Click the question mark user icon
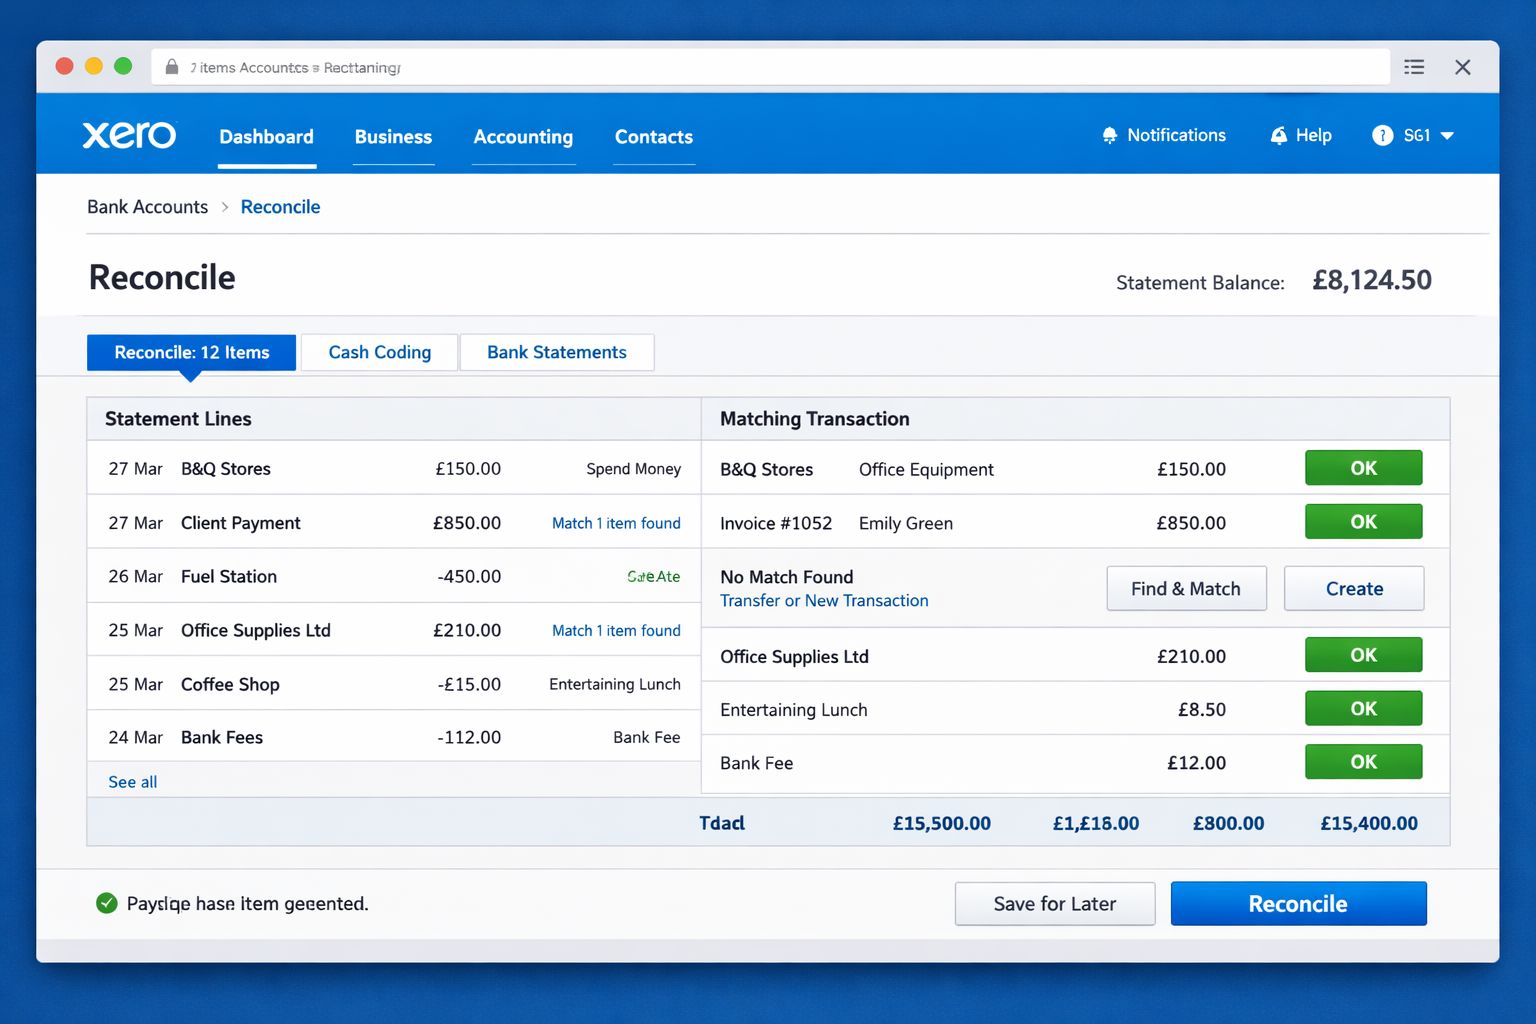Screen dimensions: 1536x1024 click(1382, 135)
